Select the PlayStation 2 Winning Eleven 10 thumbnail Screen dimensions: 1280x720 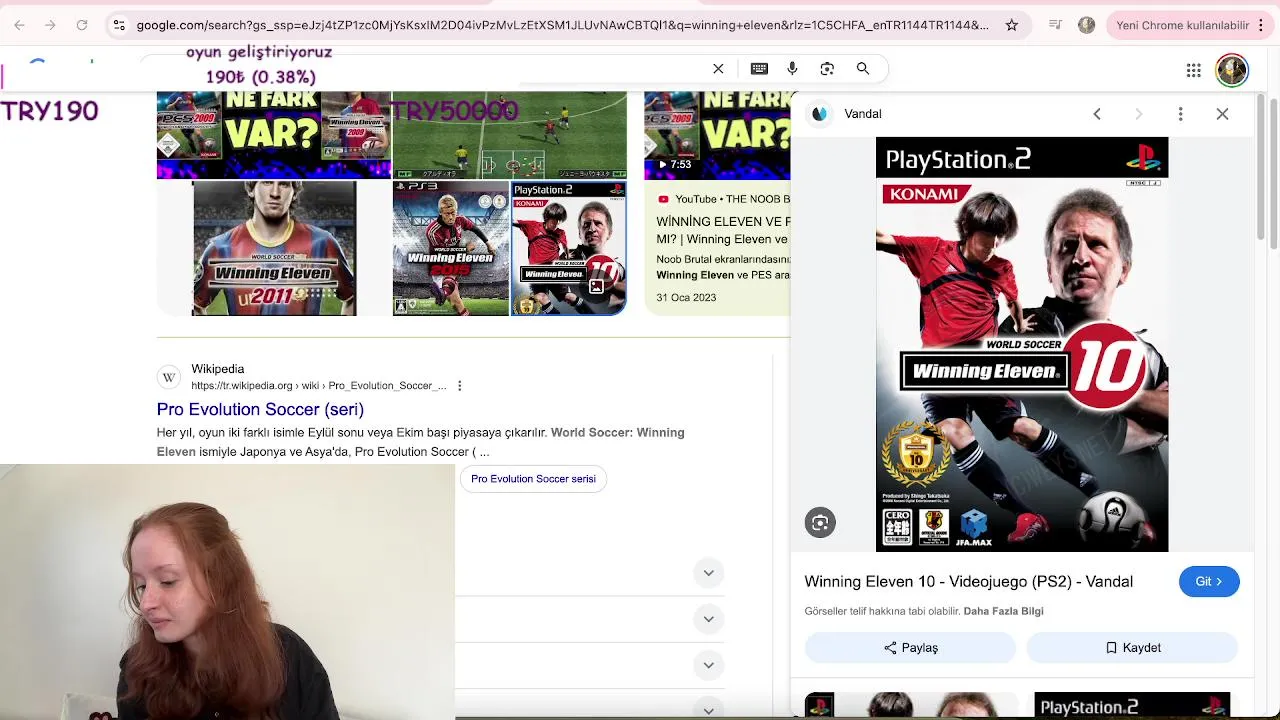[569, 248]
